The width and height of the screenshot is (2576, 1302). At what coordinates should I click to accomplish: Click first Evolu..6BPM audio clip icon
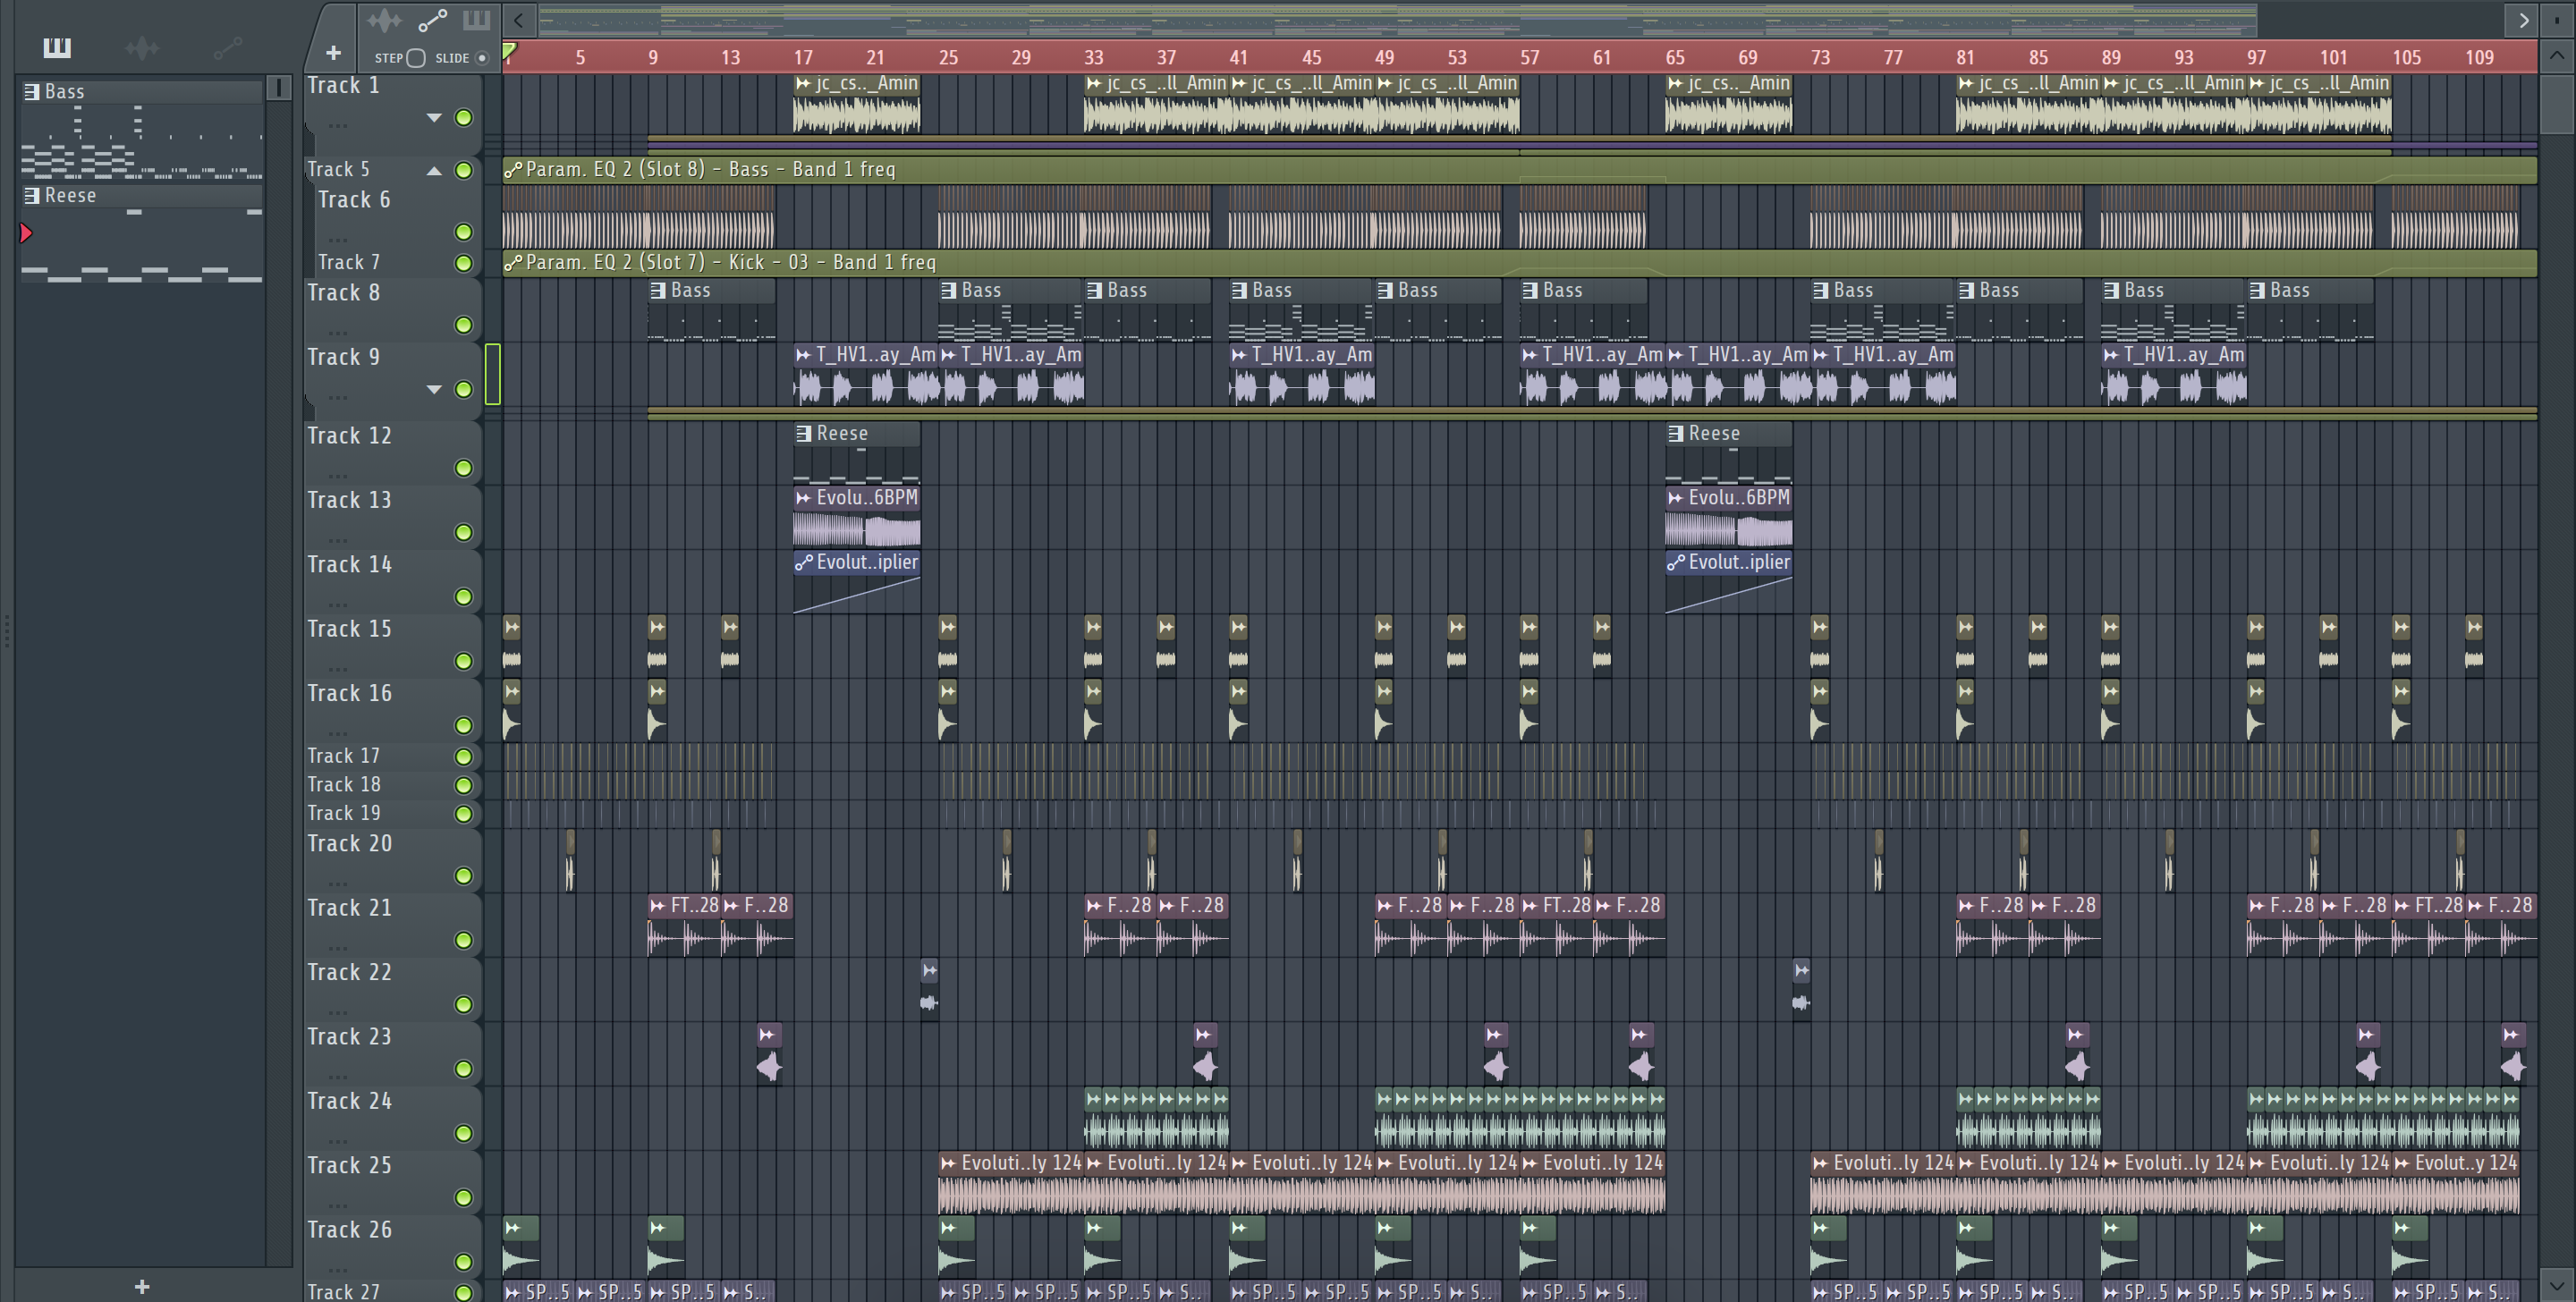point(803,498)
